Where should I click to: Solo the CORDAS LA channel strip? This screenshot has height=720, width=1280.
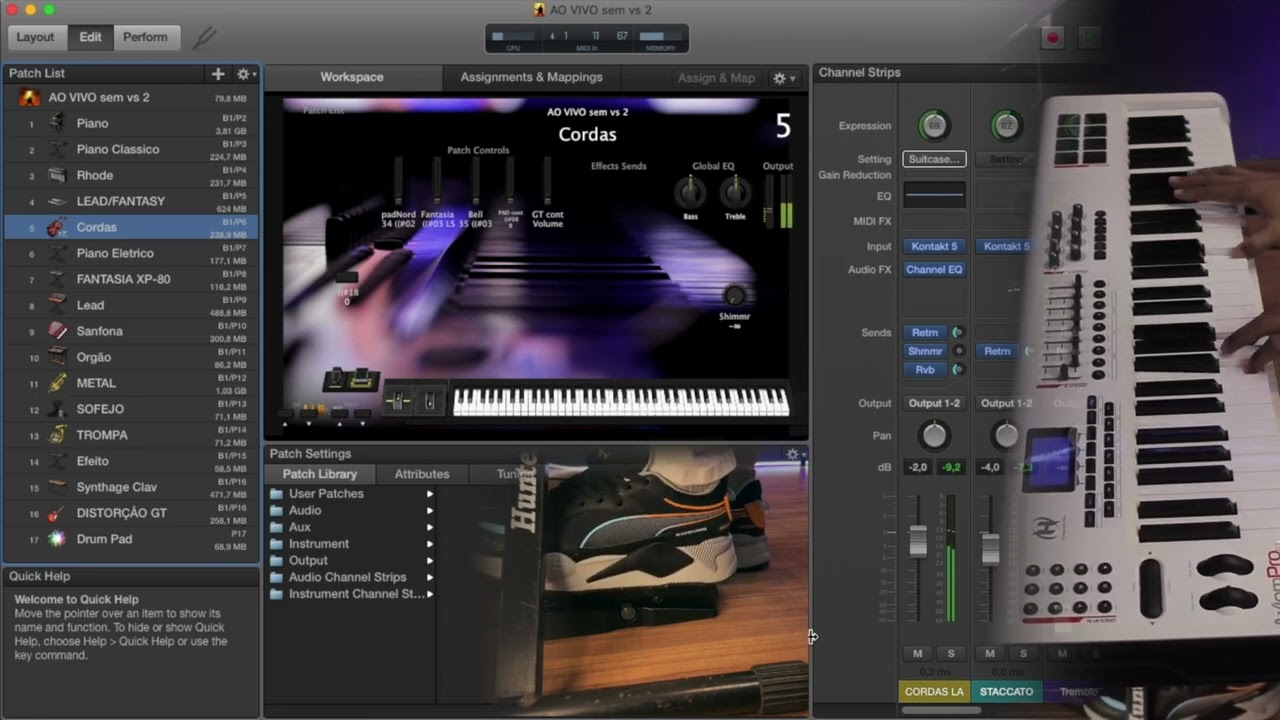[950, 653]
